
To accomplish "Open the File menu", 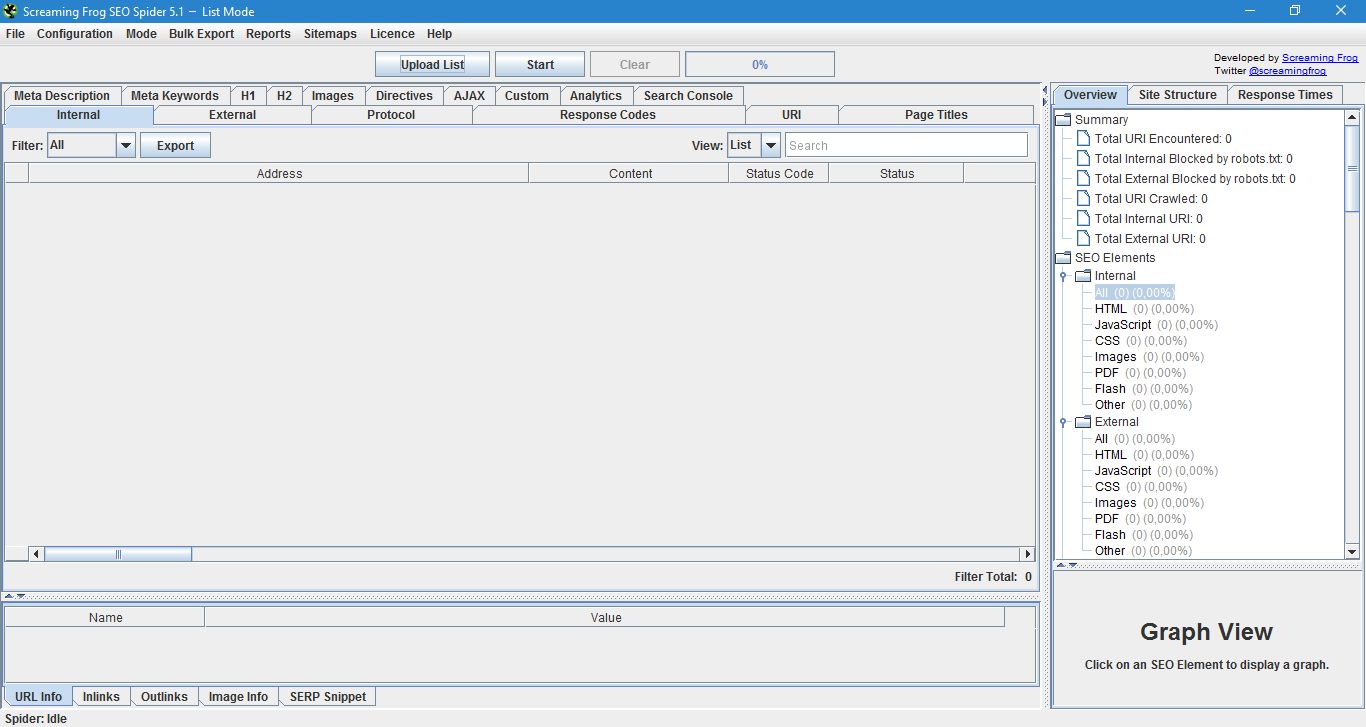I will tap(15, 34).
